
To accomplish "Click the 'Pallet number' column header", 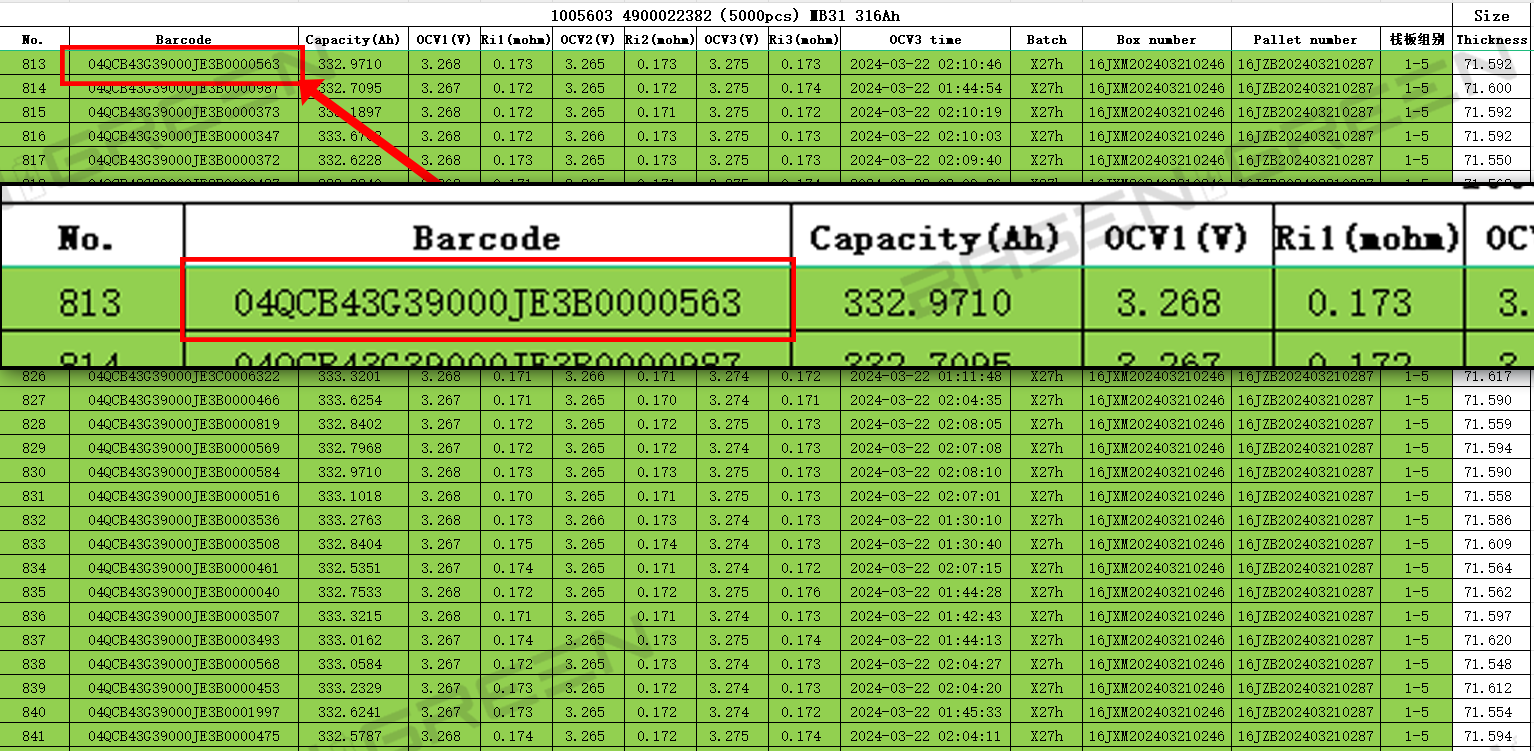I will point(1305,39).
